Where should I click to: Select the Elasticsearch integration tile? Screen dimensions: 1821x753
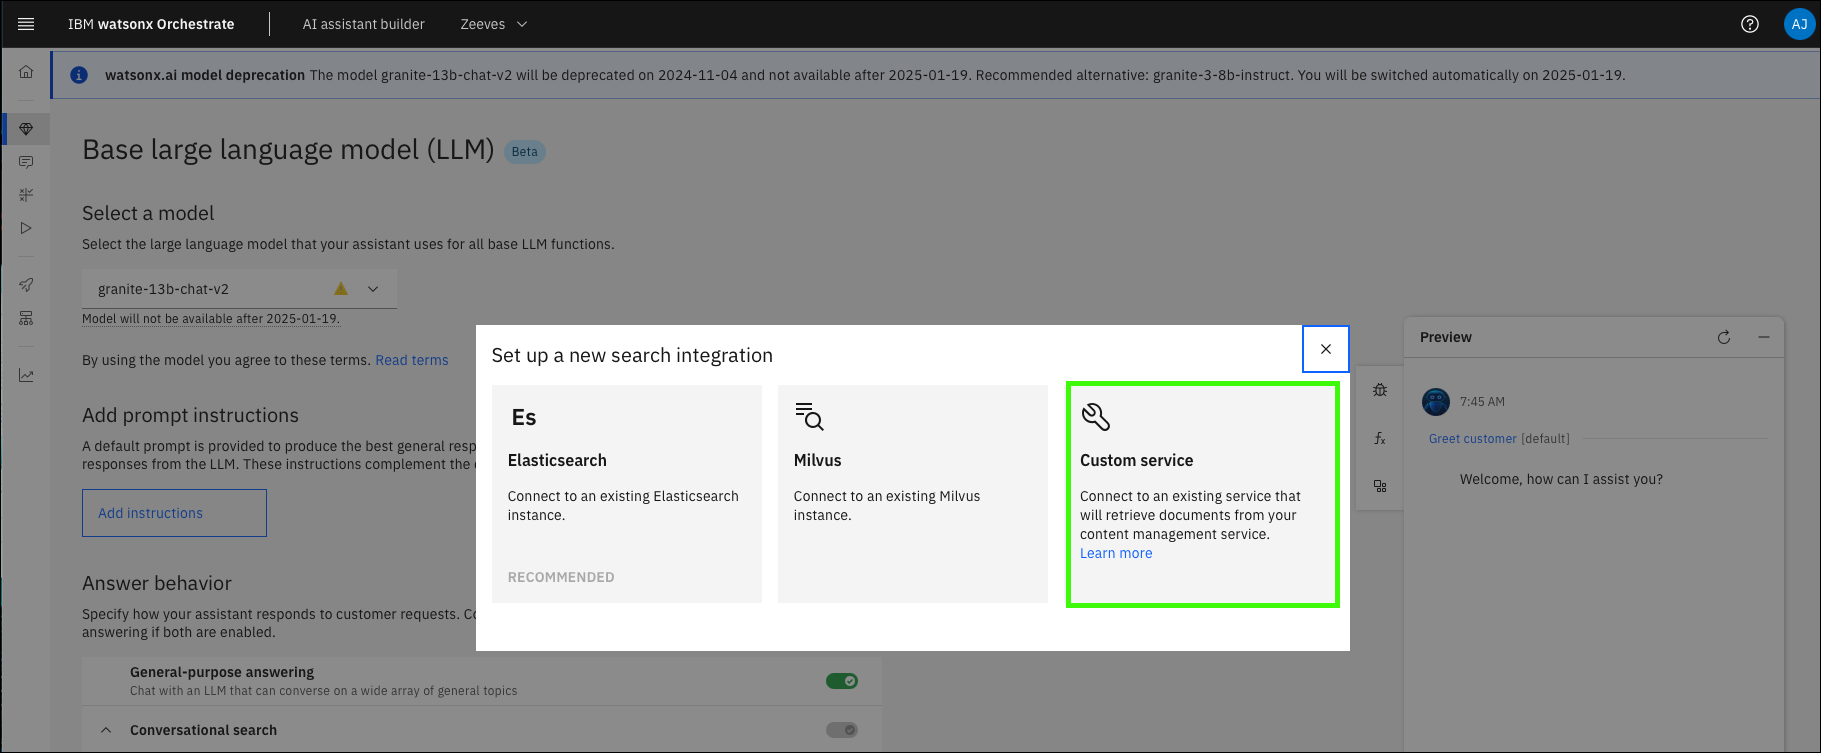626,494
